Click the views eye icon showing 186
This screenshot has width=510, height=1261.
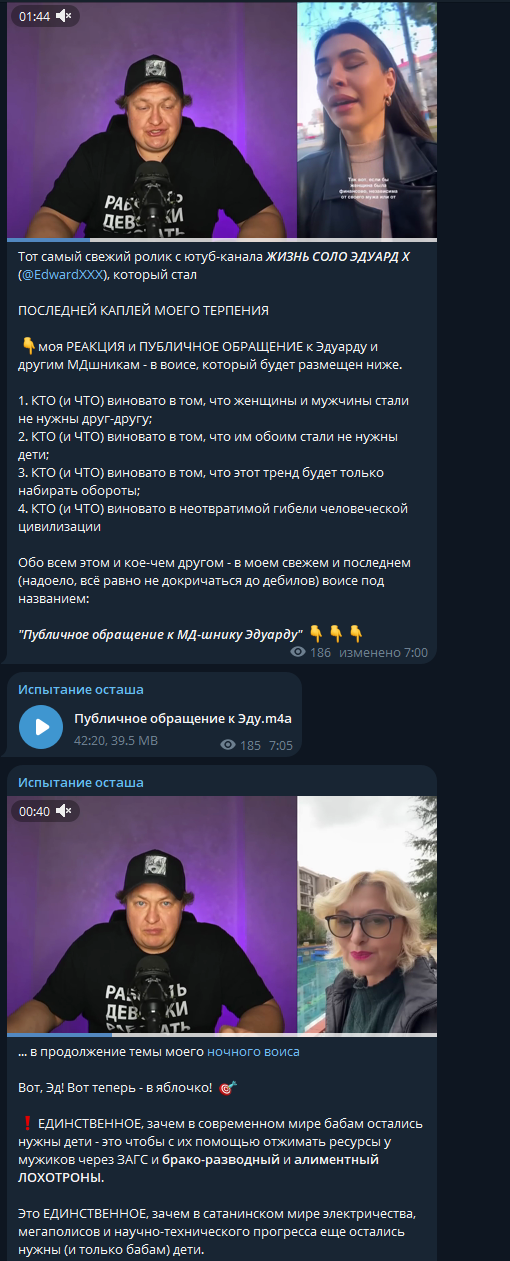coord(297,652)
